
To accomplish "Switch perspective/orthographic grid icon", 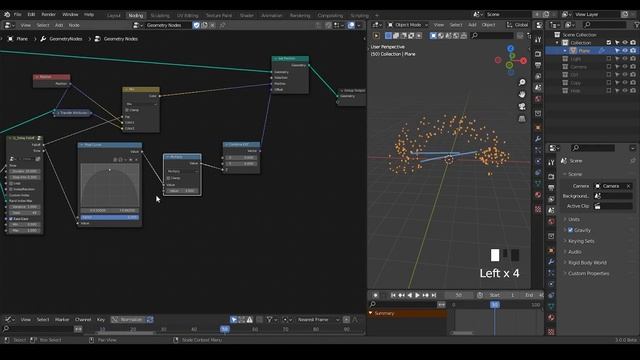I will [x=522, y=119].
